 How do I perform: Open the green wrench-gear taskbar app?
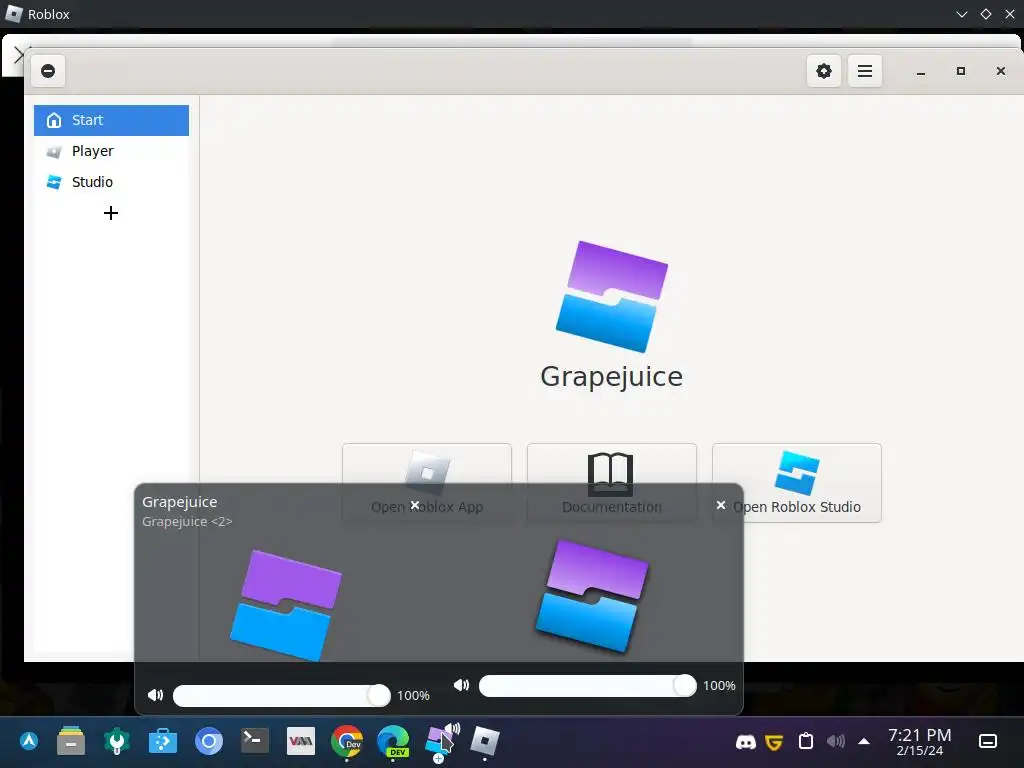point(117,741)
